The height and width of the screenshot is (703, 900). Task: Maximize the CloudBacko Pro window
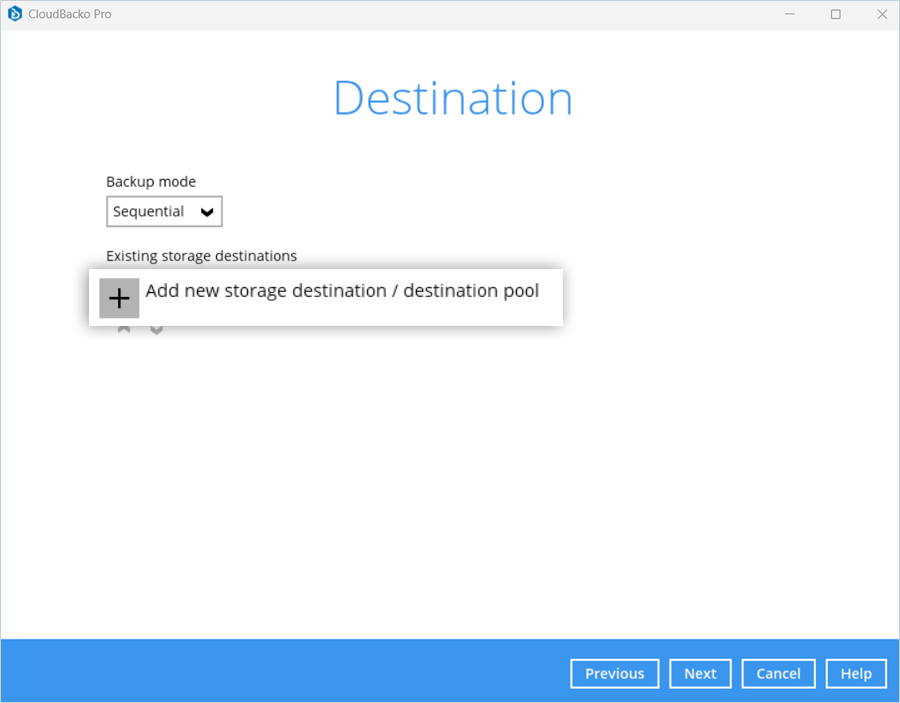tap(835, 14)
